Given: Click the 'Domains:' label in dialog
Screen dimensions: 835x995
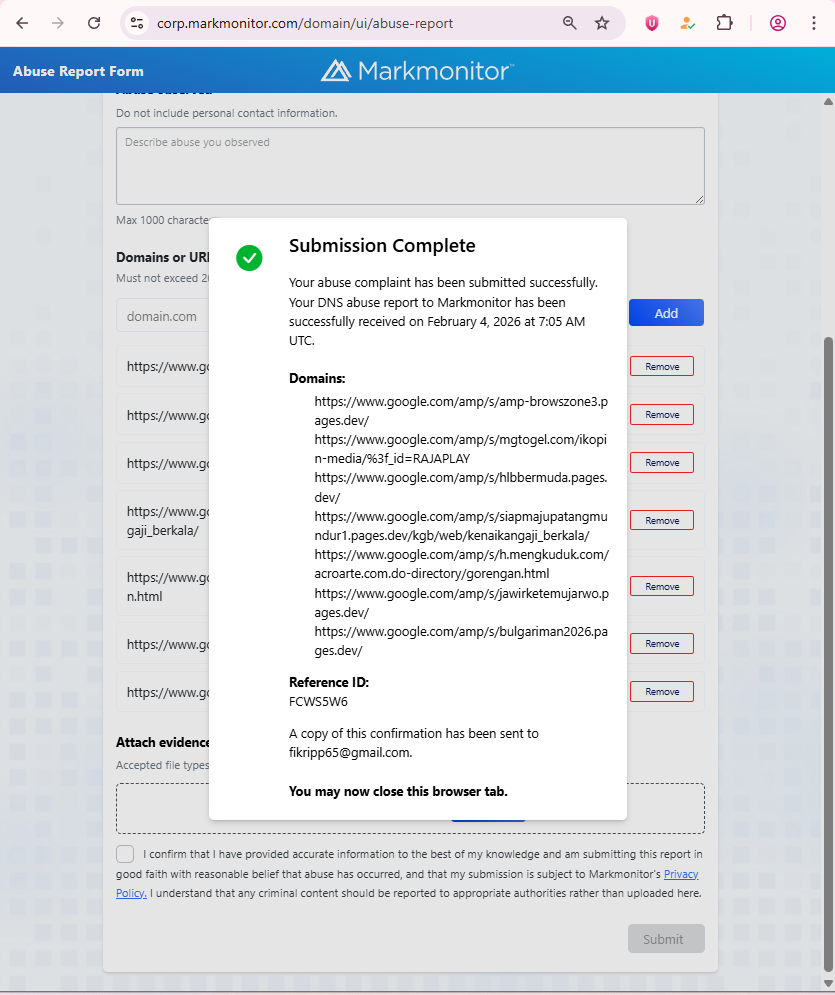Looking at the screenshot, I should [x=317, y=378].
